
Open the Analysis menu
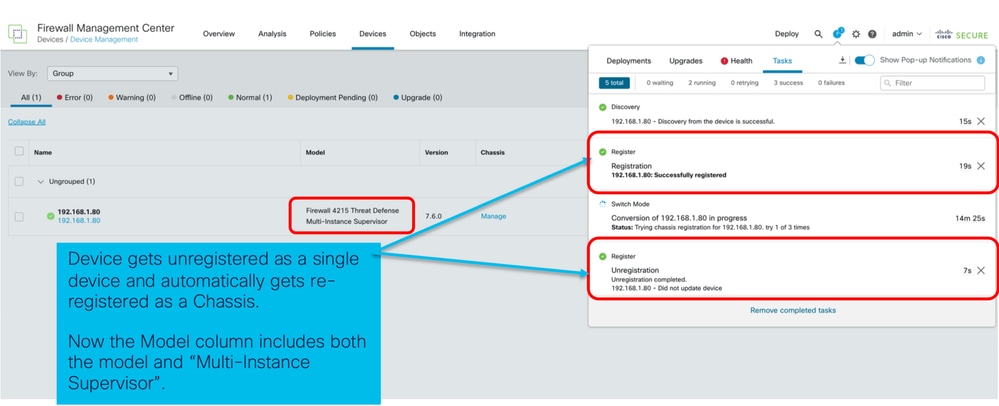[x=272, y=34]
